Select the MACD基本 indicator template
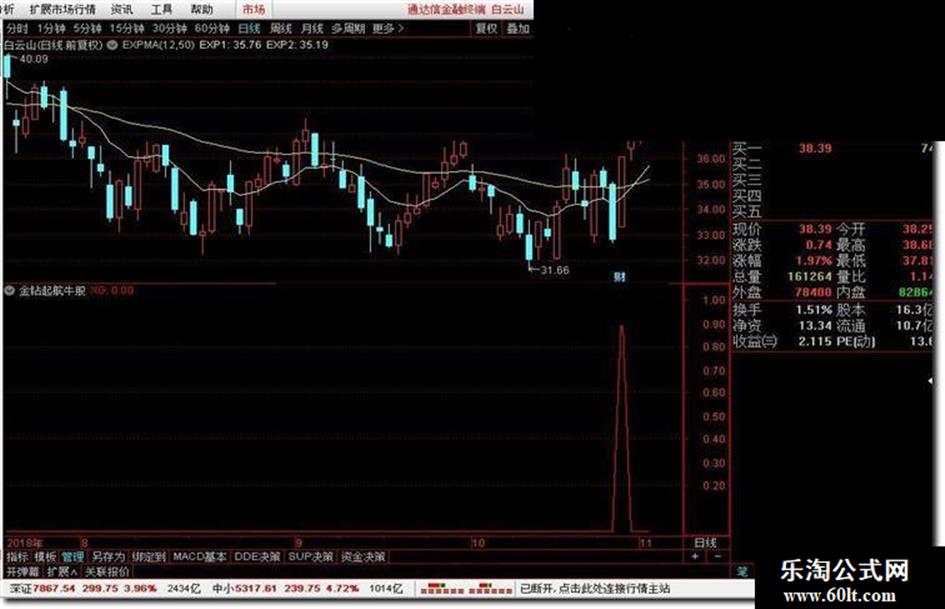 pyautogui.click(x=199, y=557)
